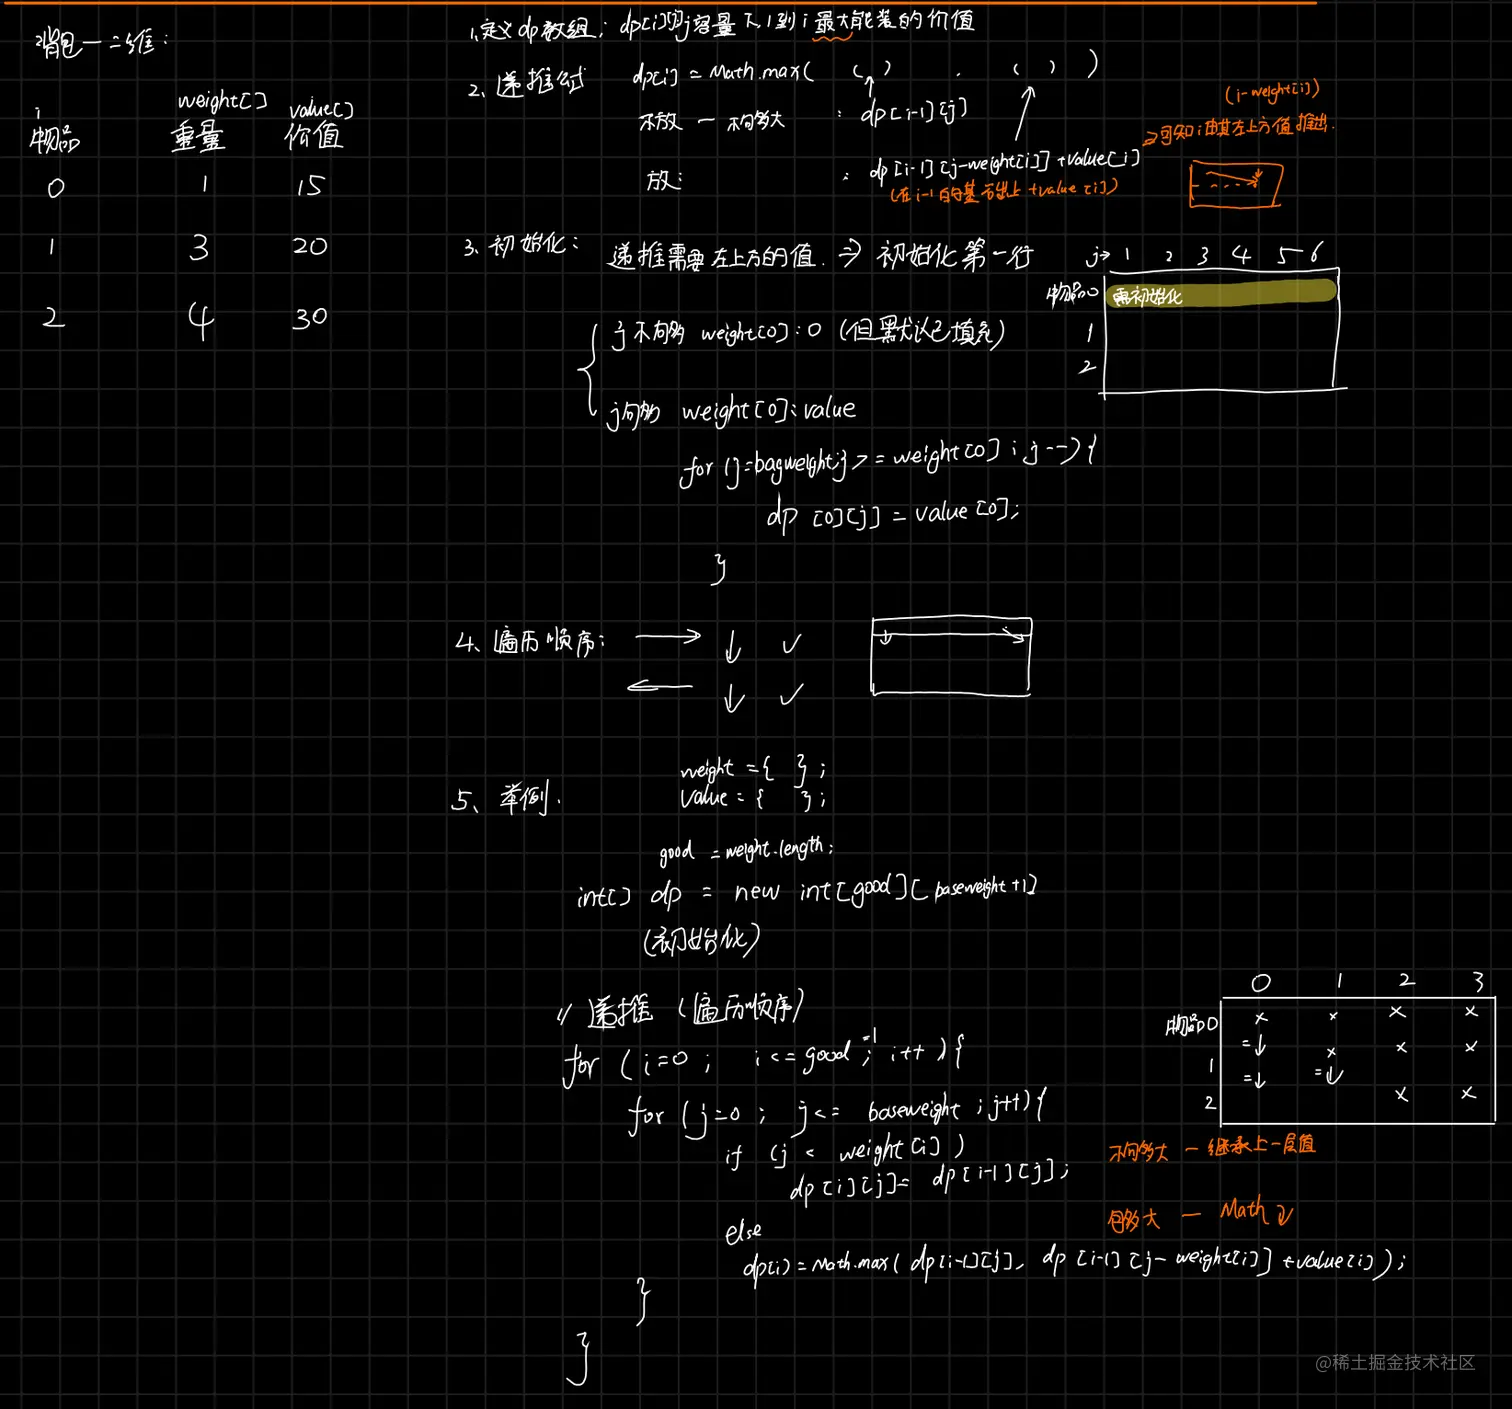
Task: Click the orange note '够大 — Math'
Action: point(1200,1215)
